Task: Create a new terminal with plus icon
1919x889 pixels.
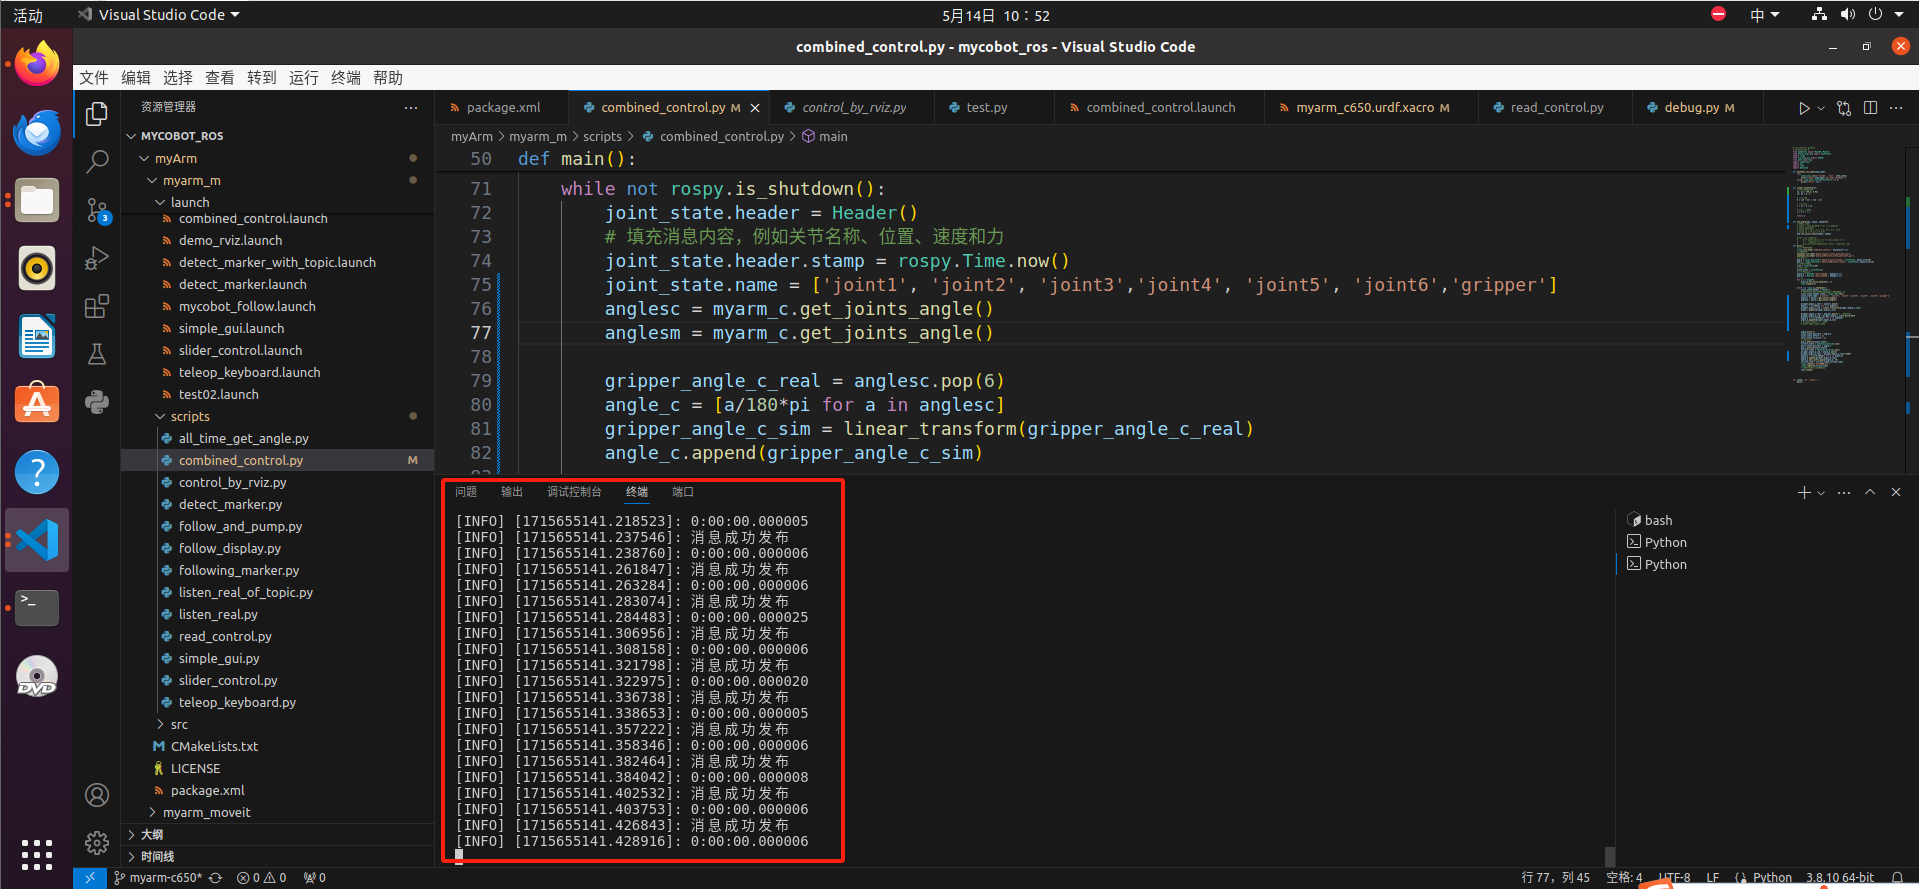Action: pyautogui.click(x=1804, y=492)
